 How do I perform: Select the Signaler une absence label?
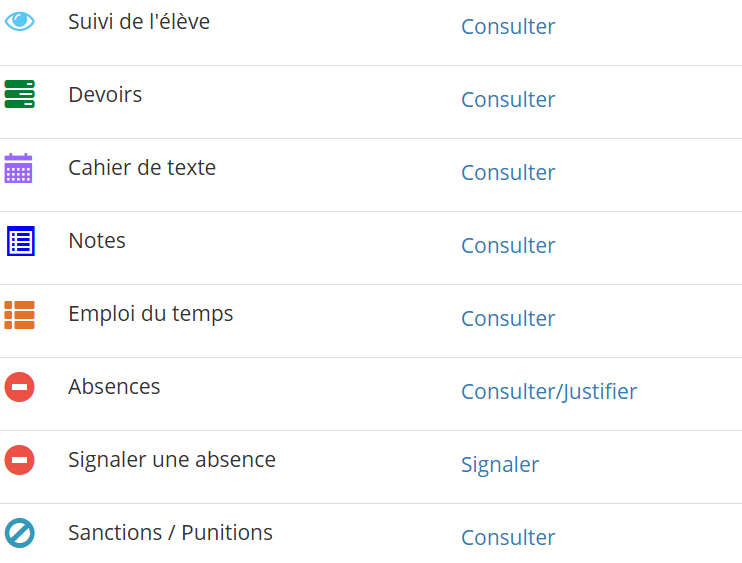tap(171, 460)
